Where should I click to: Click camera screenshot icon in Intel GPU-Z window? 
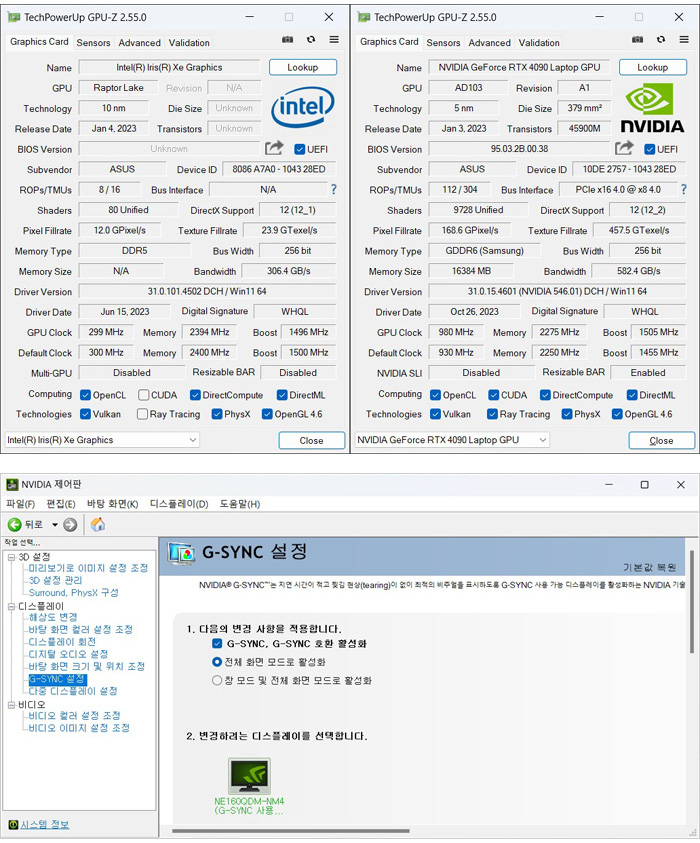(x=288, y=40)
